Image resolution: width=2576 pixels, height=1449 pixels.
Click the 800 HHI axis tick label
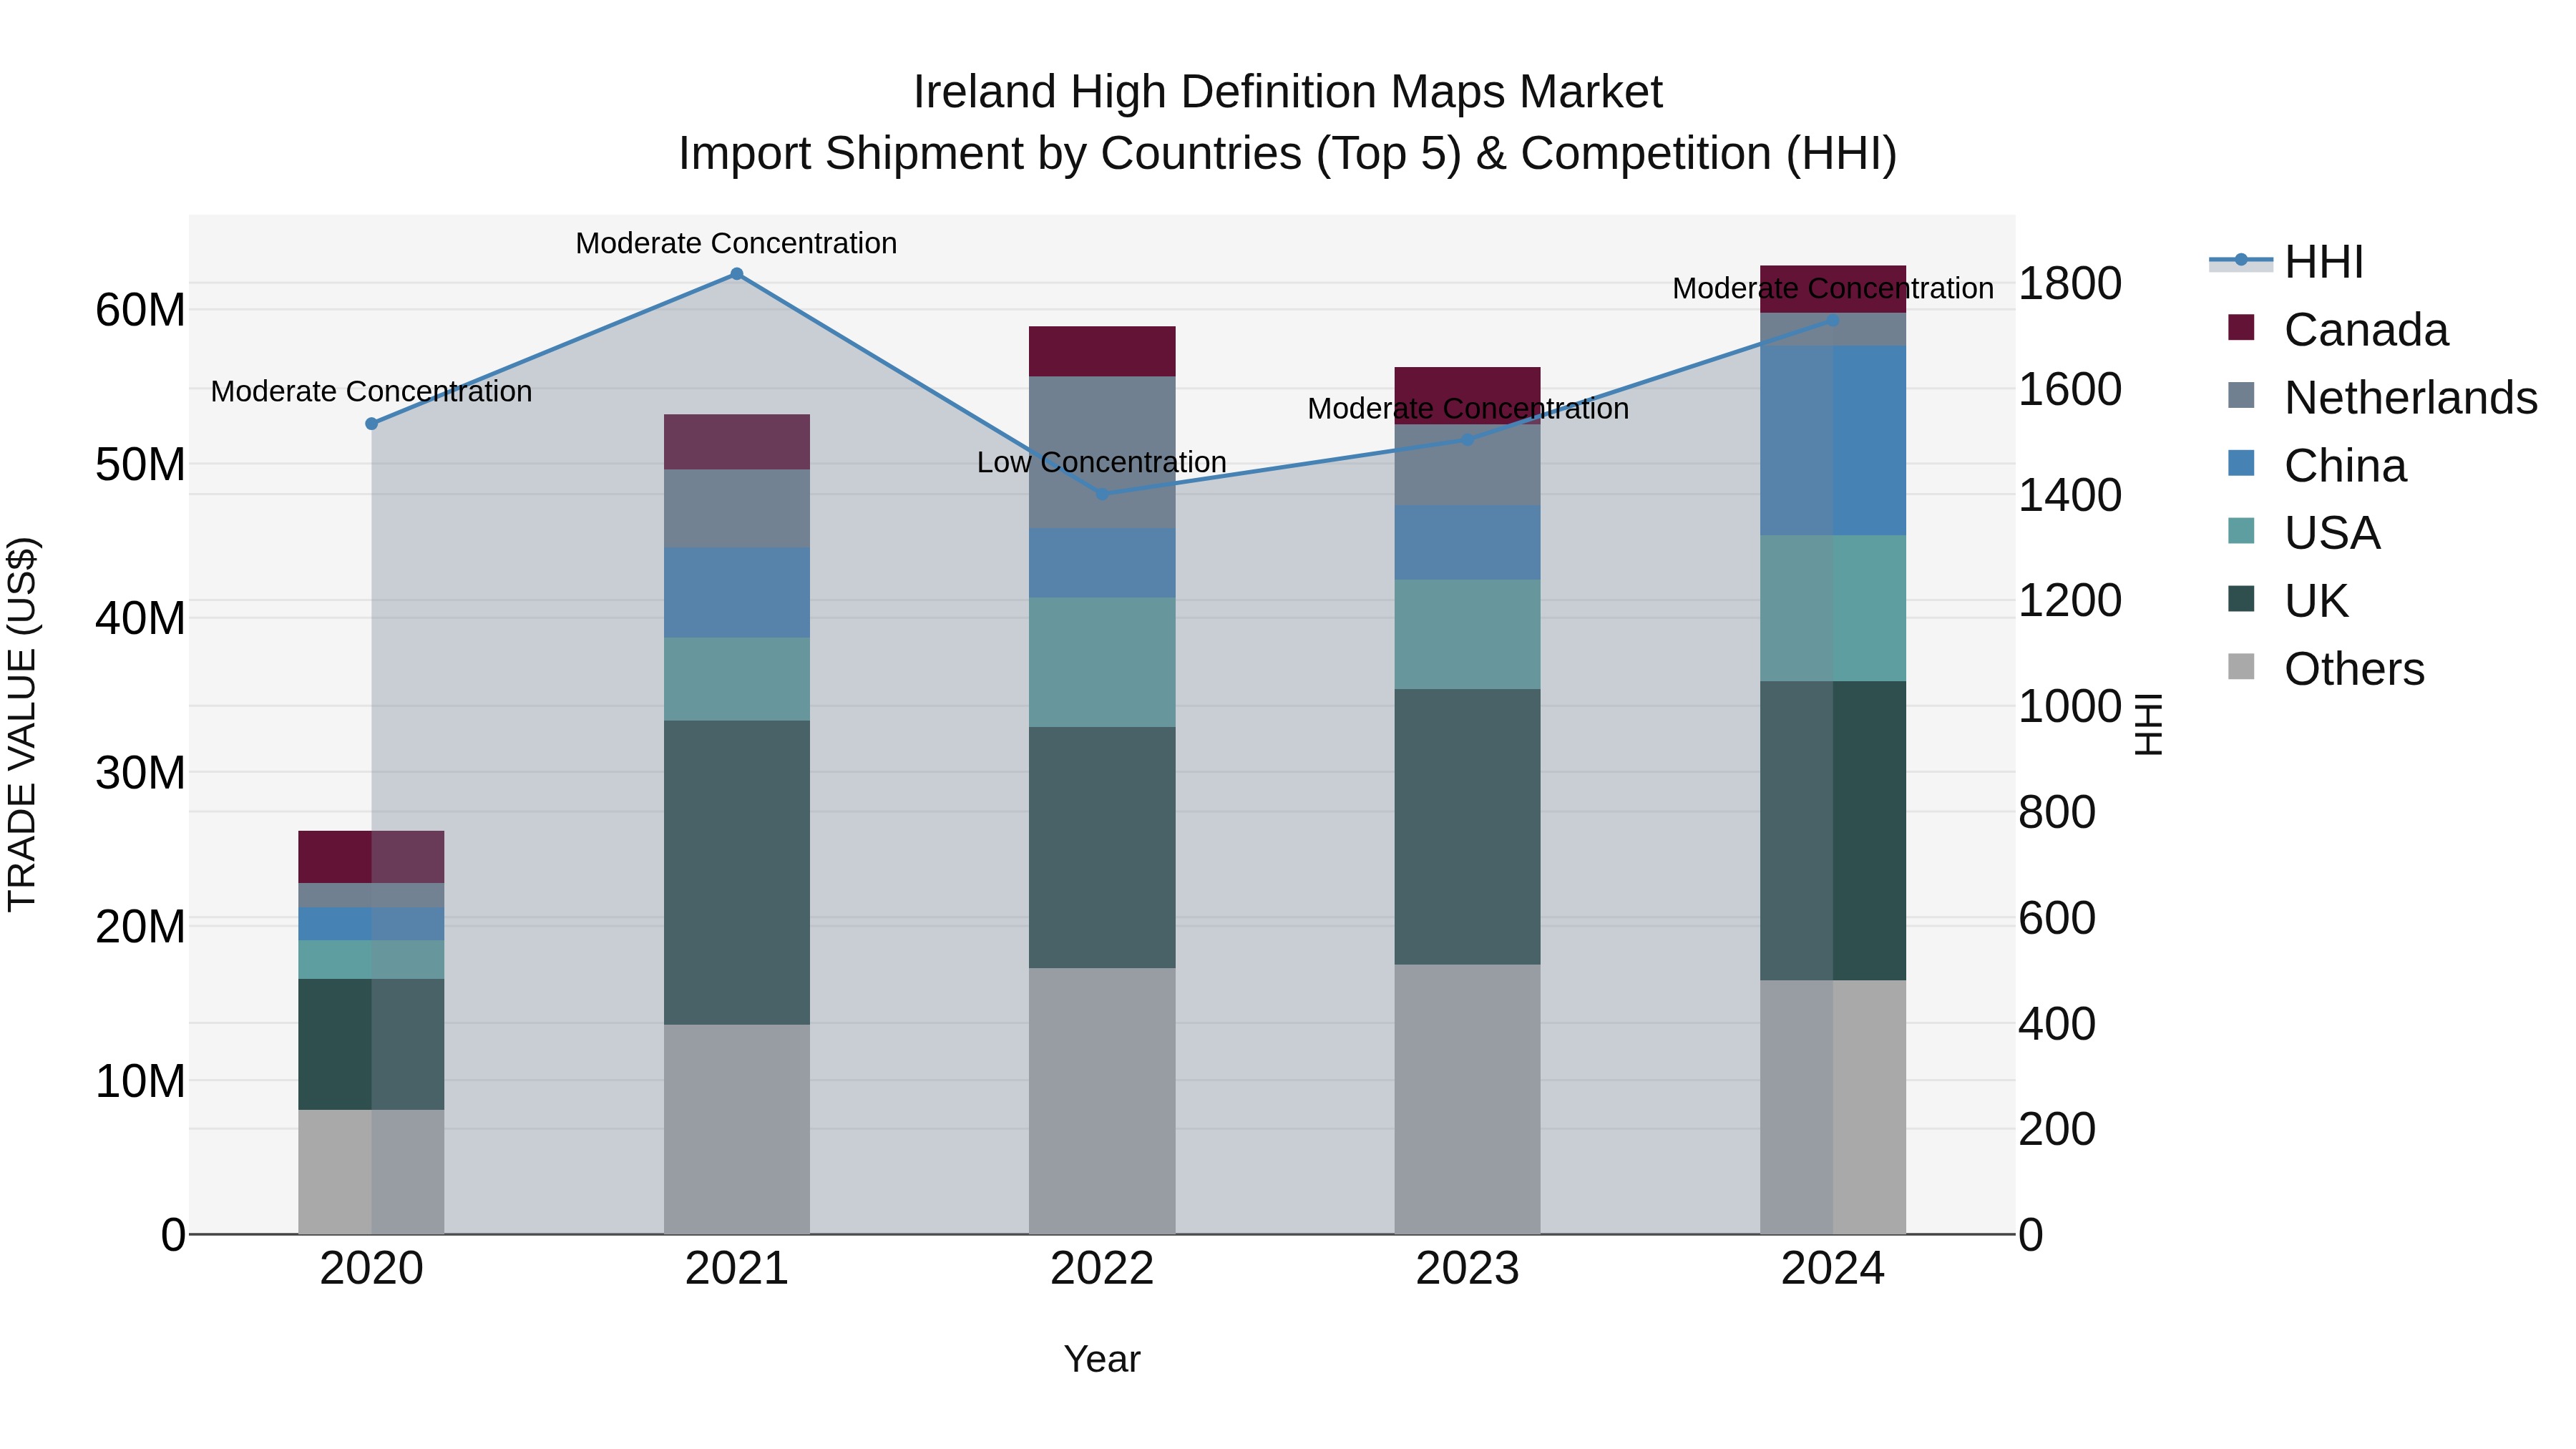(2057, 812)
